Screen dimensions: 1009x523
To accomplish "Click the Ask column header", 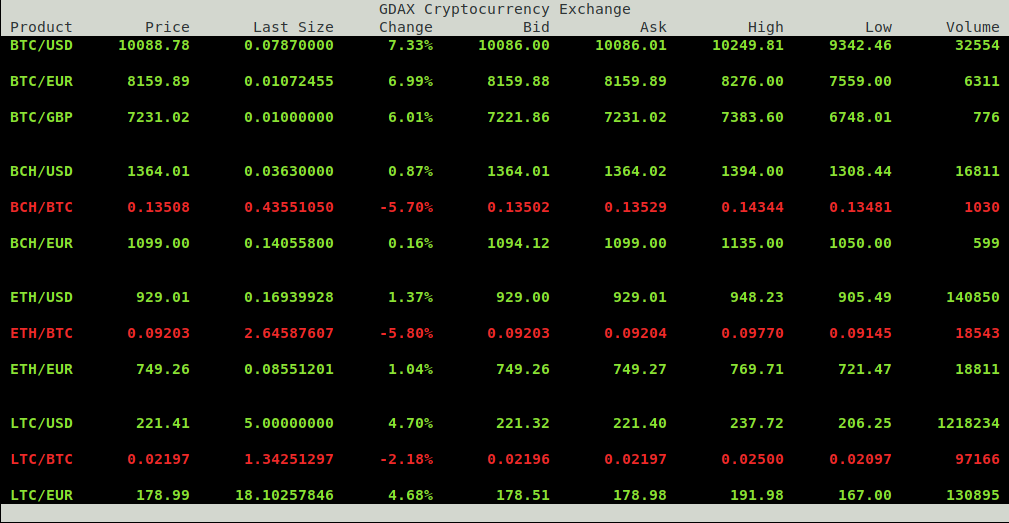I will 653,27.
